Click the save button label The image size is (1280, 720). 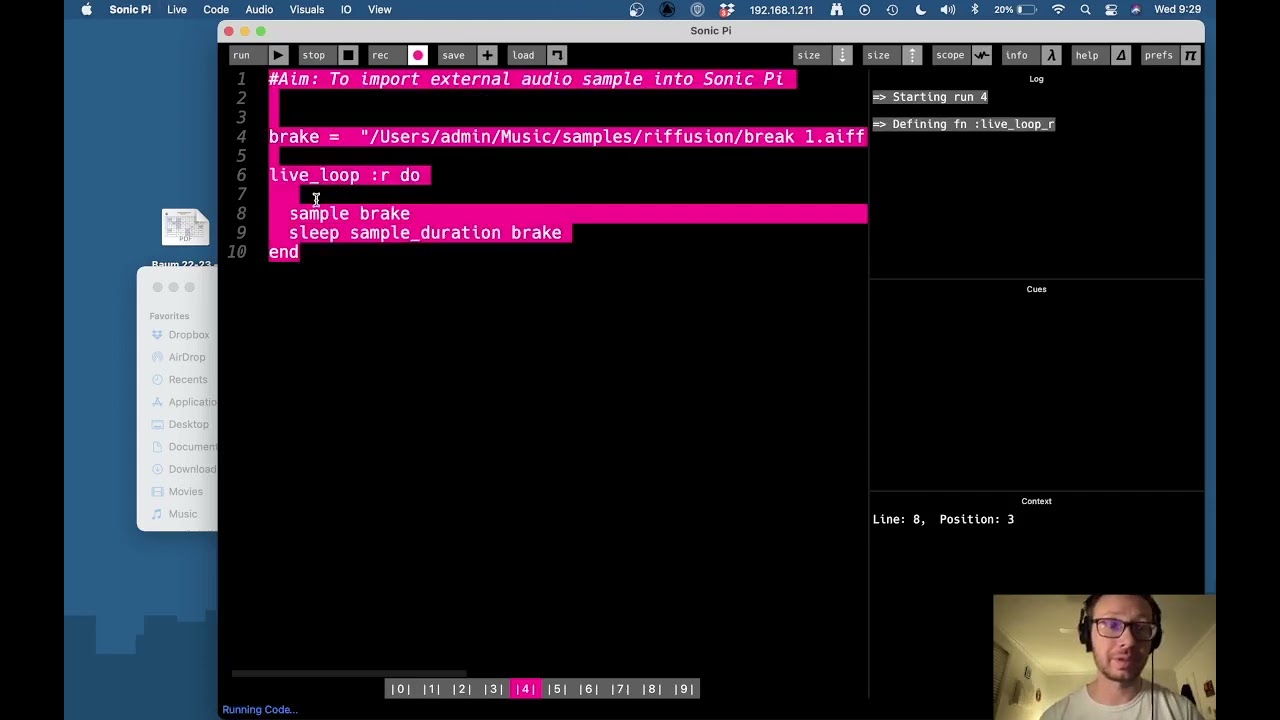(453, 55)
